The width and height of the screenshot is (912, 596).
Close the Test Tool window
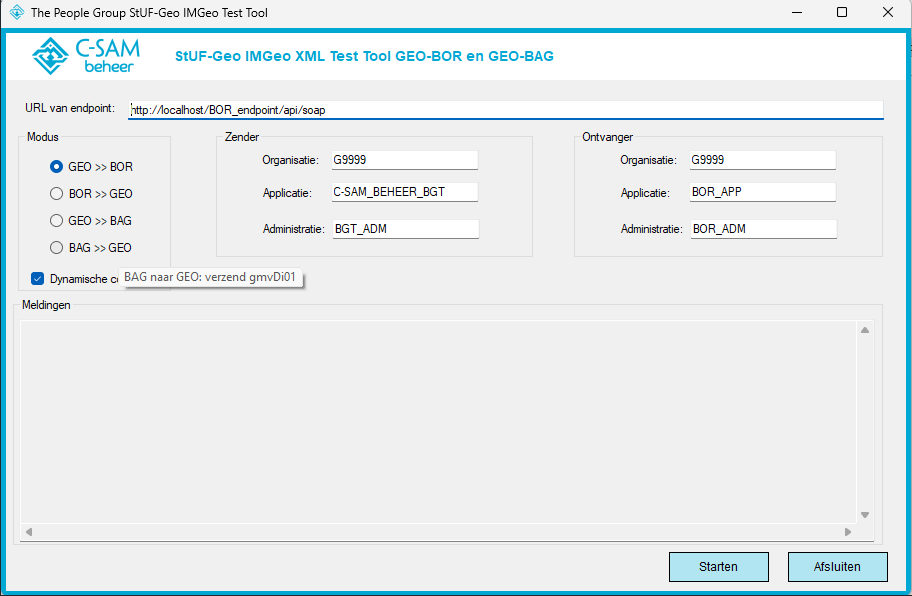pos(888,12)
